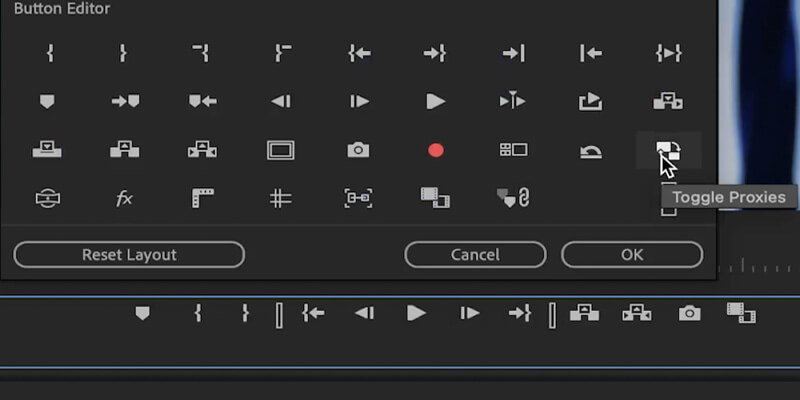Viewport: 800px width, 400px height.
Task: Click Extract in the bottom transport bar
Action: 637,313
